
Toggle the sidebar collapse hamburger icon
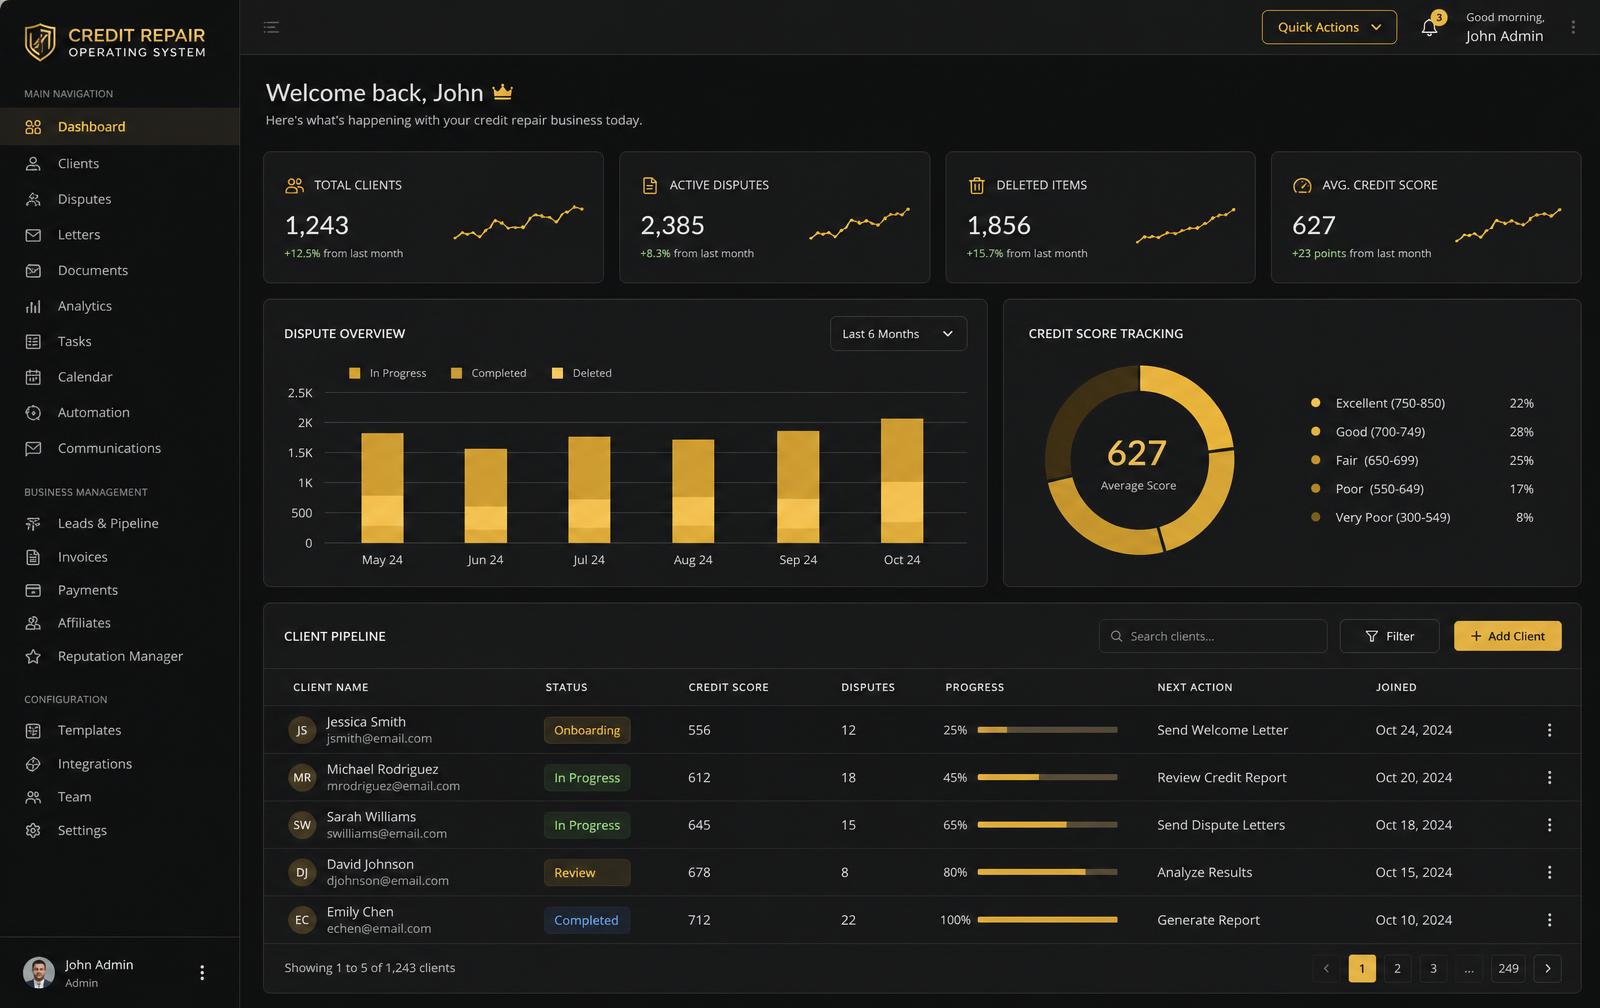(271, 27)
